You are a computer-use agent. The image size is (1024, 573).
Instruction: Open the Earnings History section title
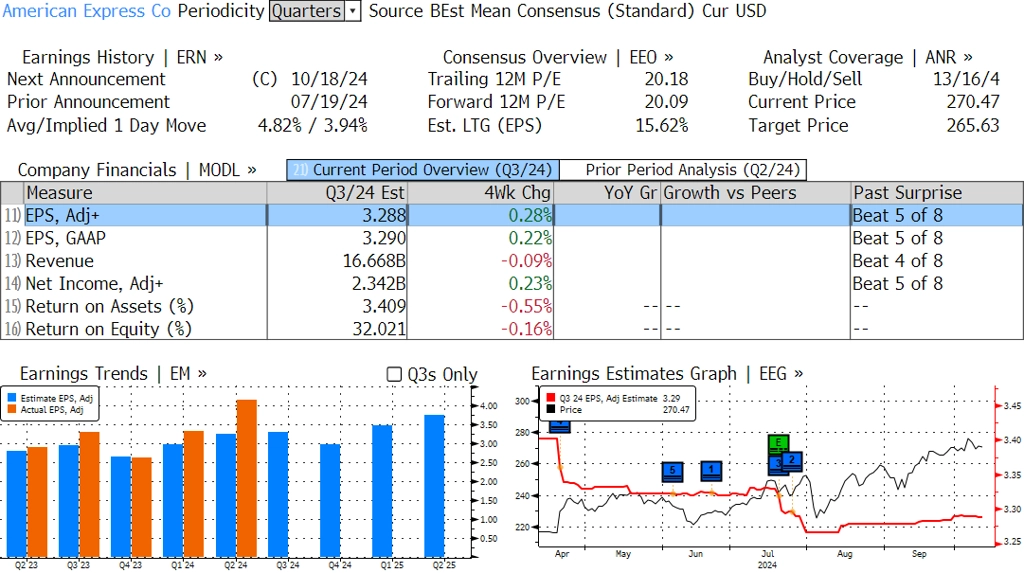tap(88, 57)
